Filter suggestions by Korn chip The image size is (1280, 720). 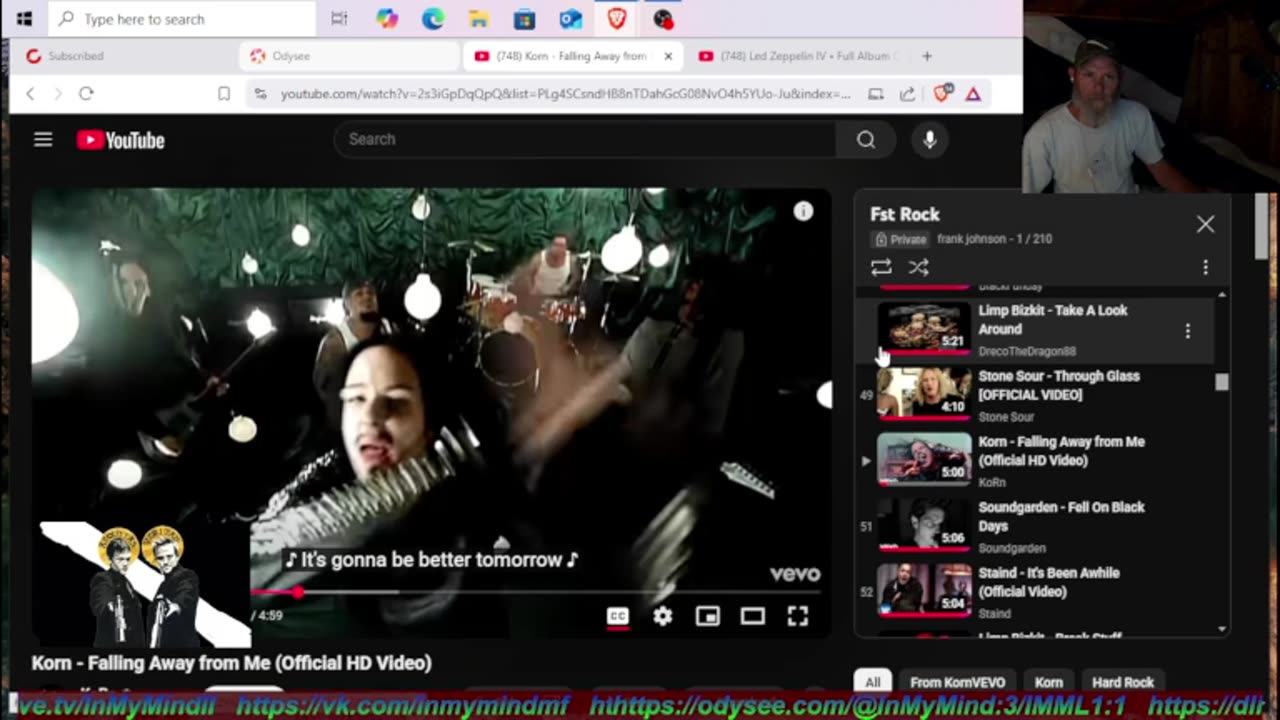click(1049, 682)
